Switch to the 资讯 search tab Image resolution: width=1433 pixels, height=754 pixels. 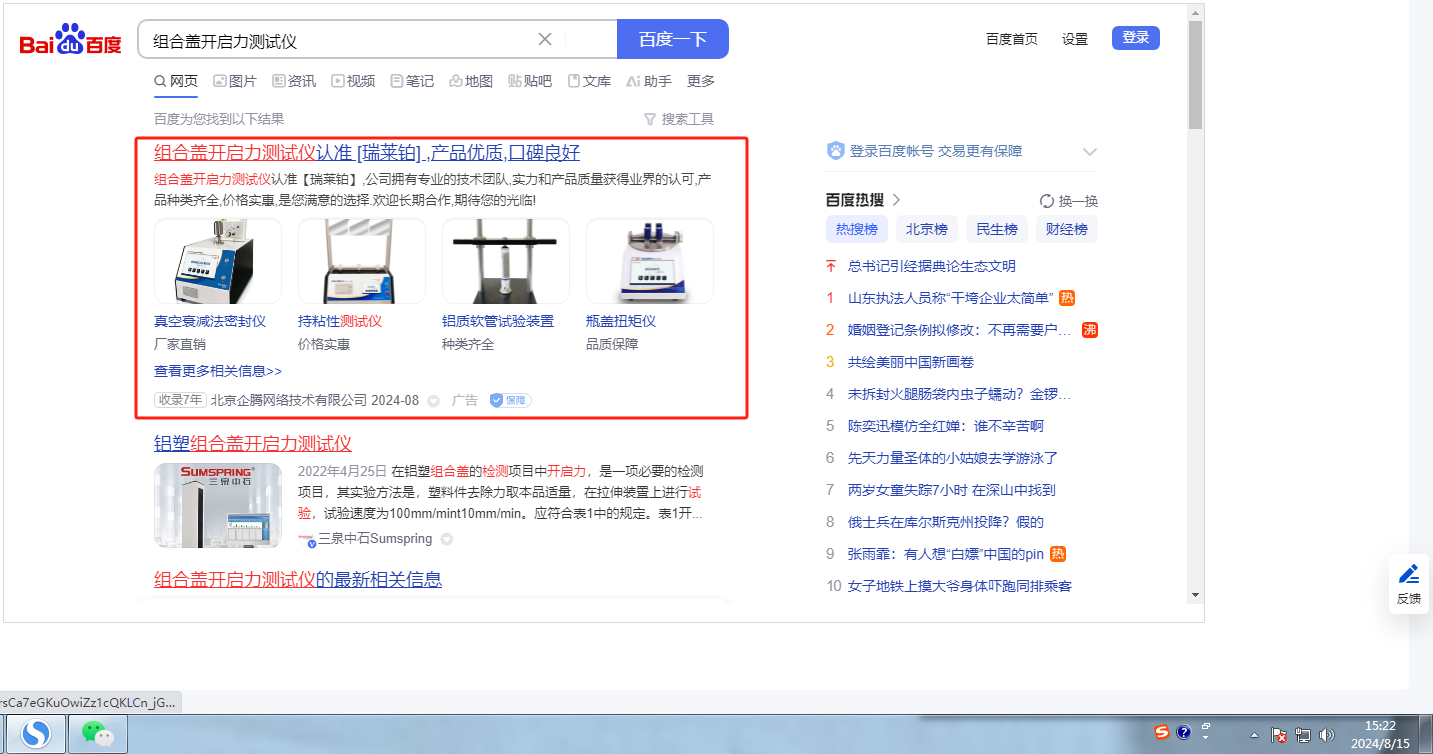(x=294, y=81)
